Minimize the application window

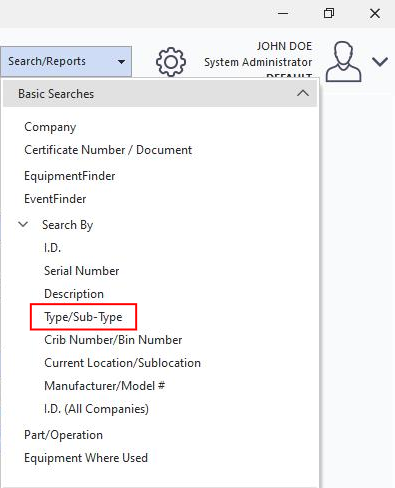point(283,13)
